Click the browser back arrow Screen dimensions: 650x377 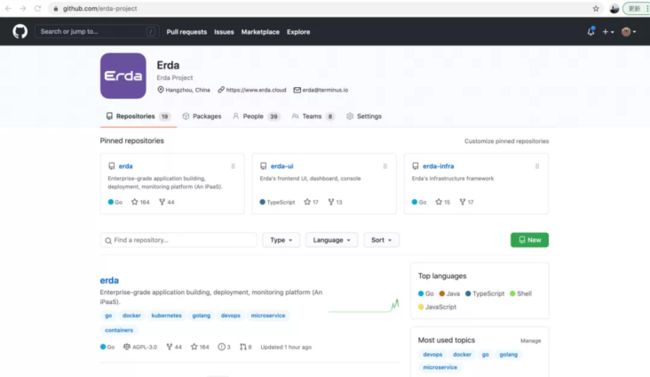8,8
